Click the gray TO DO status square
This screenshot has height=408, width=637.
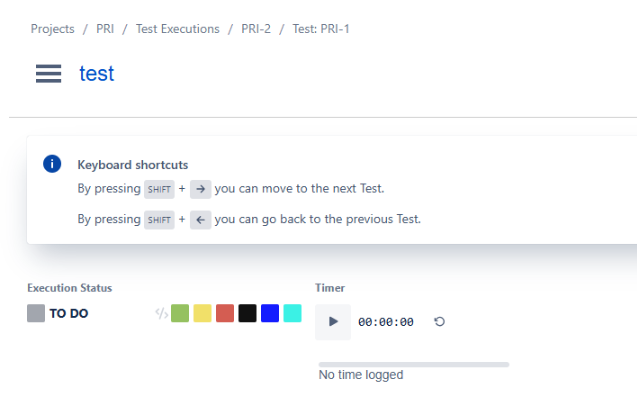36,313
